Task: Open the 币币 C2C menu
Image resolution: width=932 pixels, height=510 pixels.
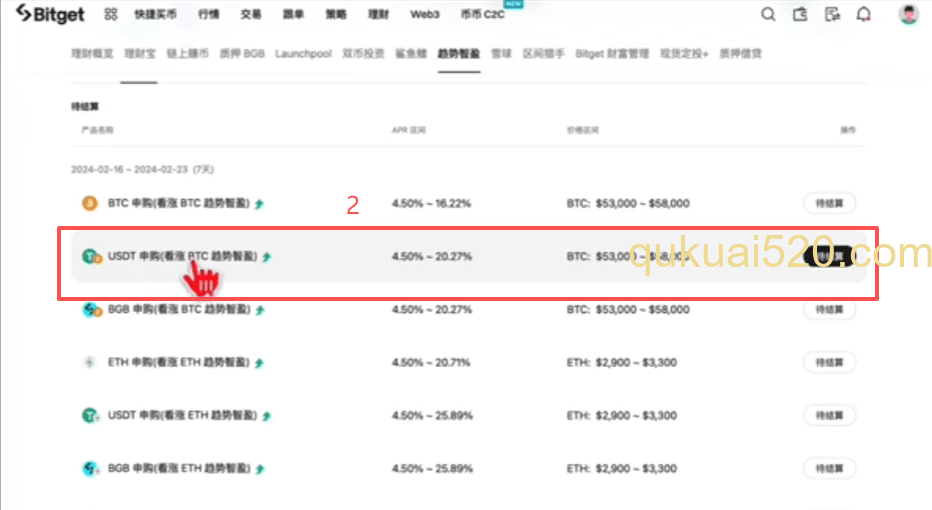Action: (483, 14)
